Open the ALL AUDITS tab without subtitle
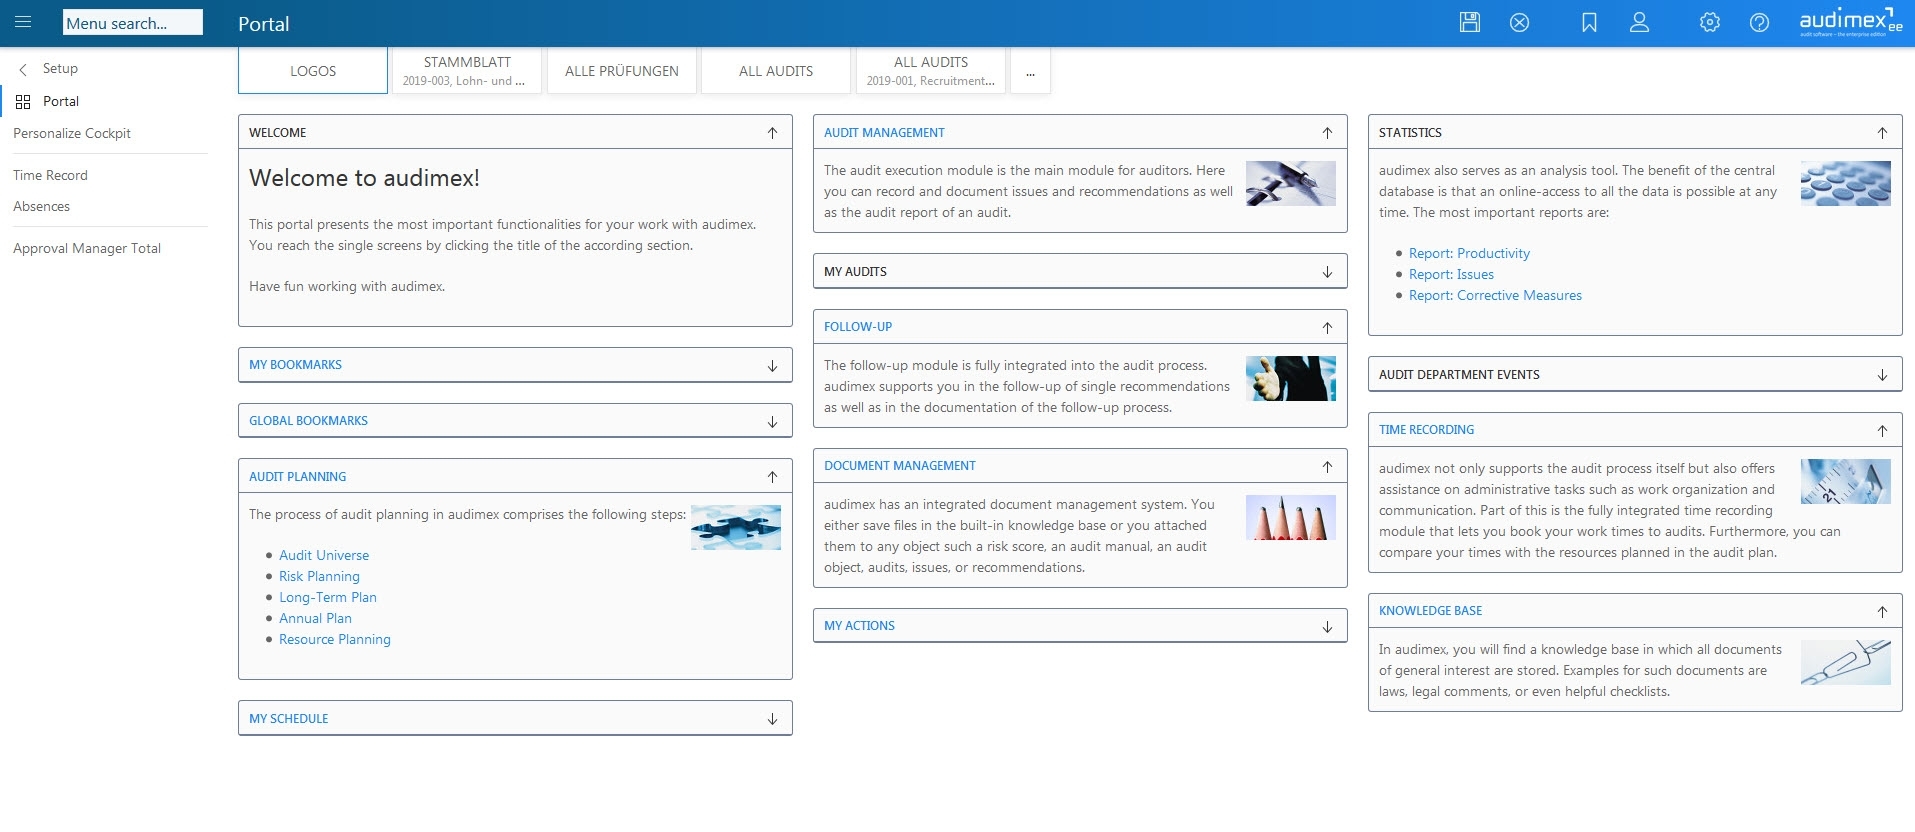This screenshot has height=832, width=1915. [x=776, y=71]
